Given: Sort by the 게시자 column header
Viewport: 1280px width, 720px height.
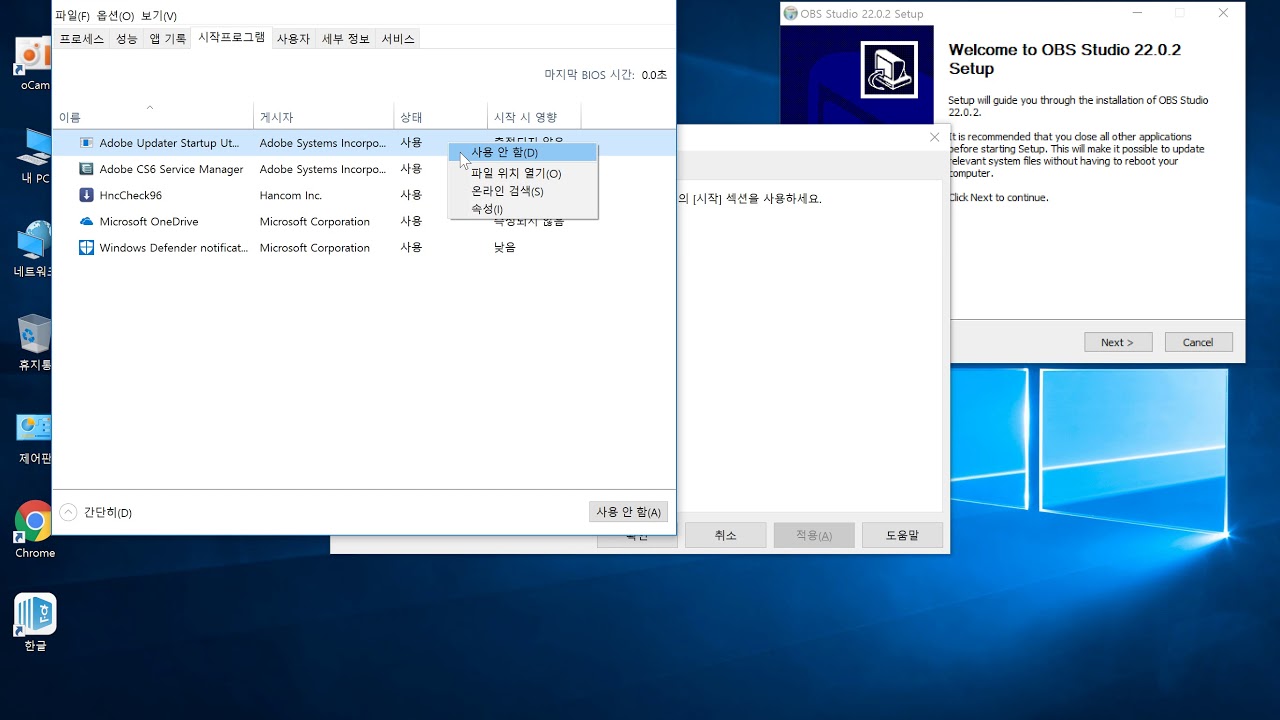Looking at the screenshot, I should pos(324,117).
